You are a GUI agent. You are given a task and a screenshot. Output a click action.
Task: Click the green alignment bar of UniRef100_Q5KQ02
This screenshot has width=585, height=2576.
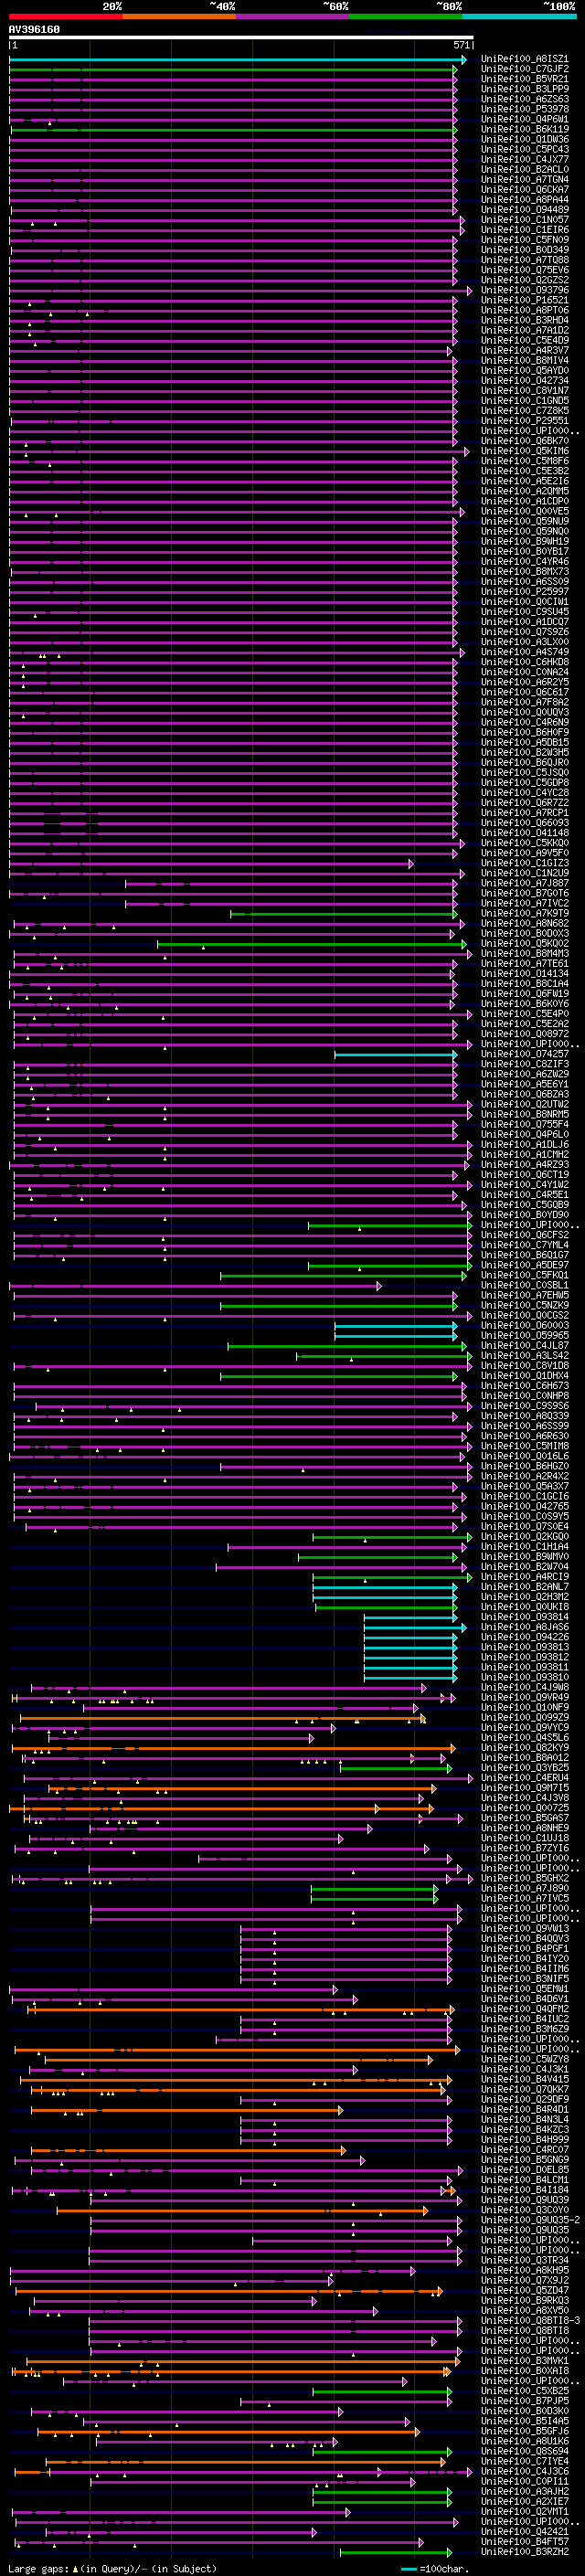[312, 944]
